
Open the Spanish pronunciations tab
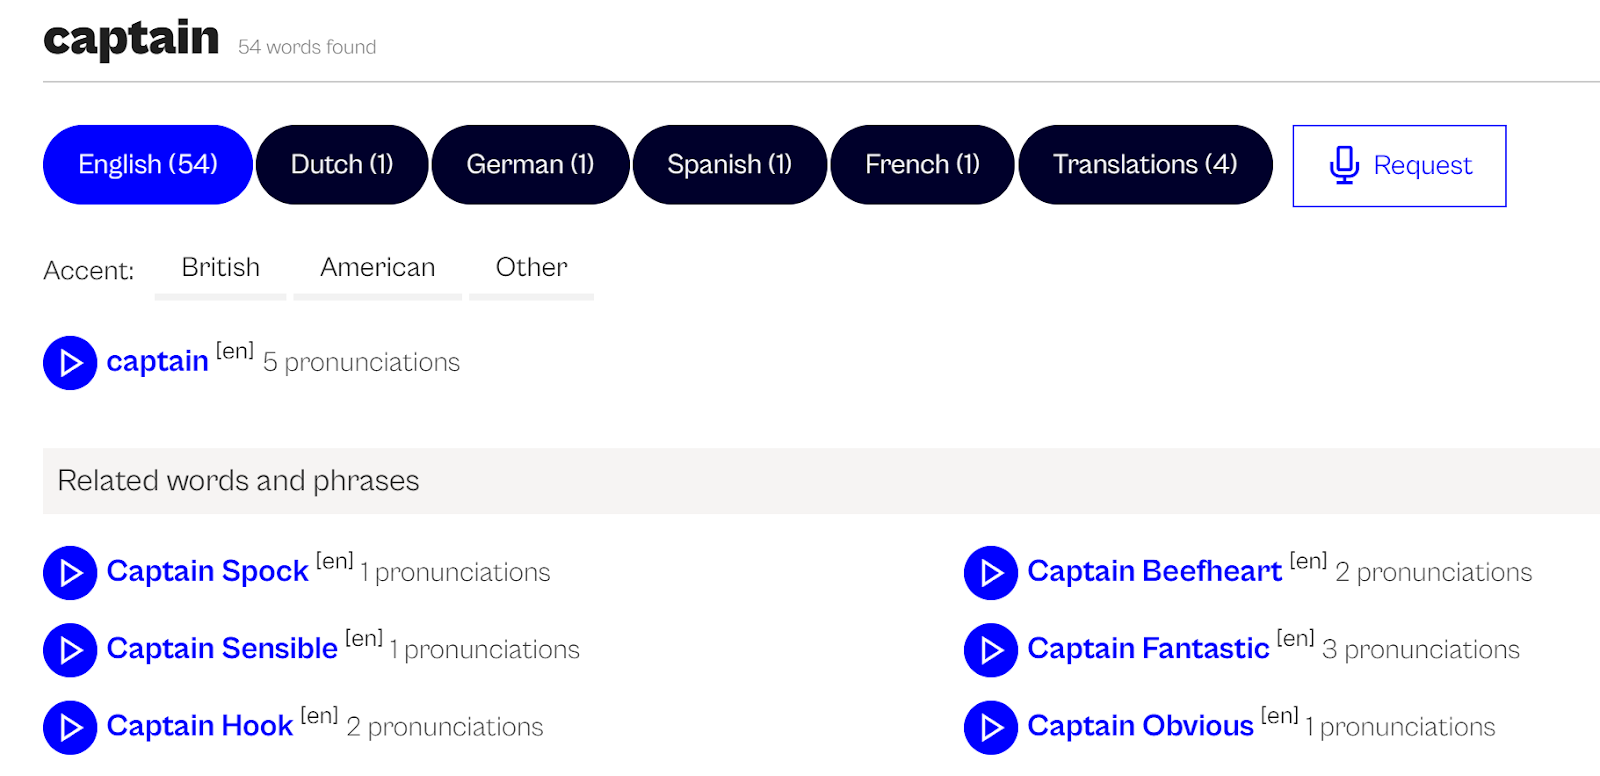tap(729, 164)
